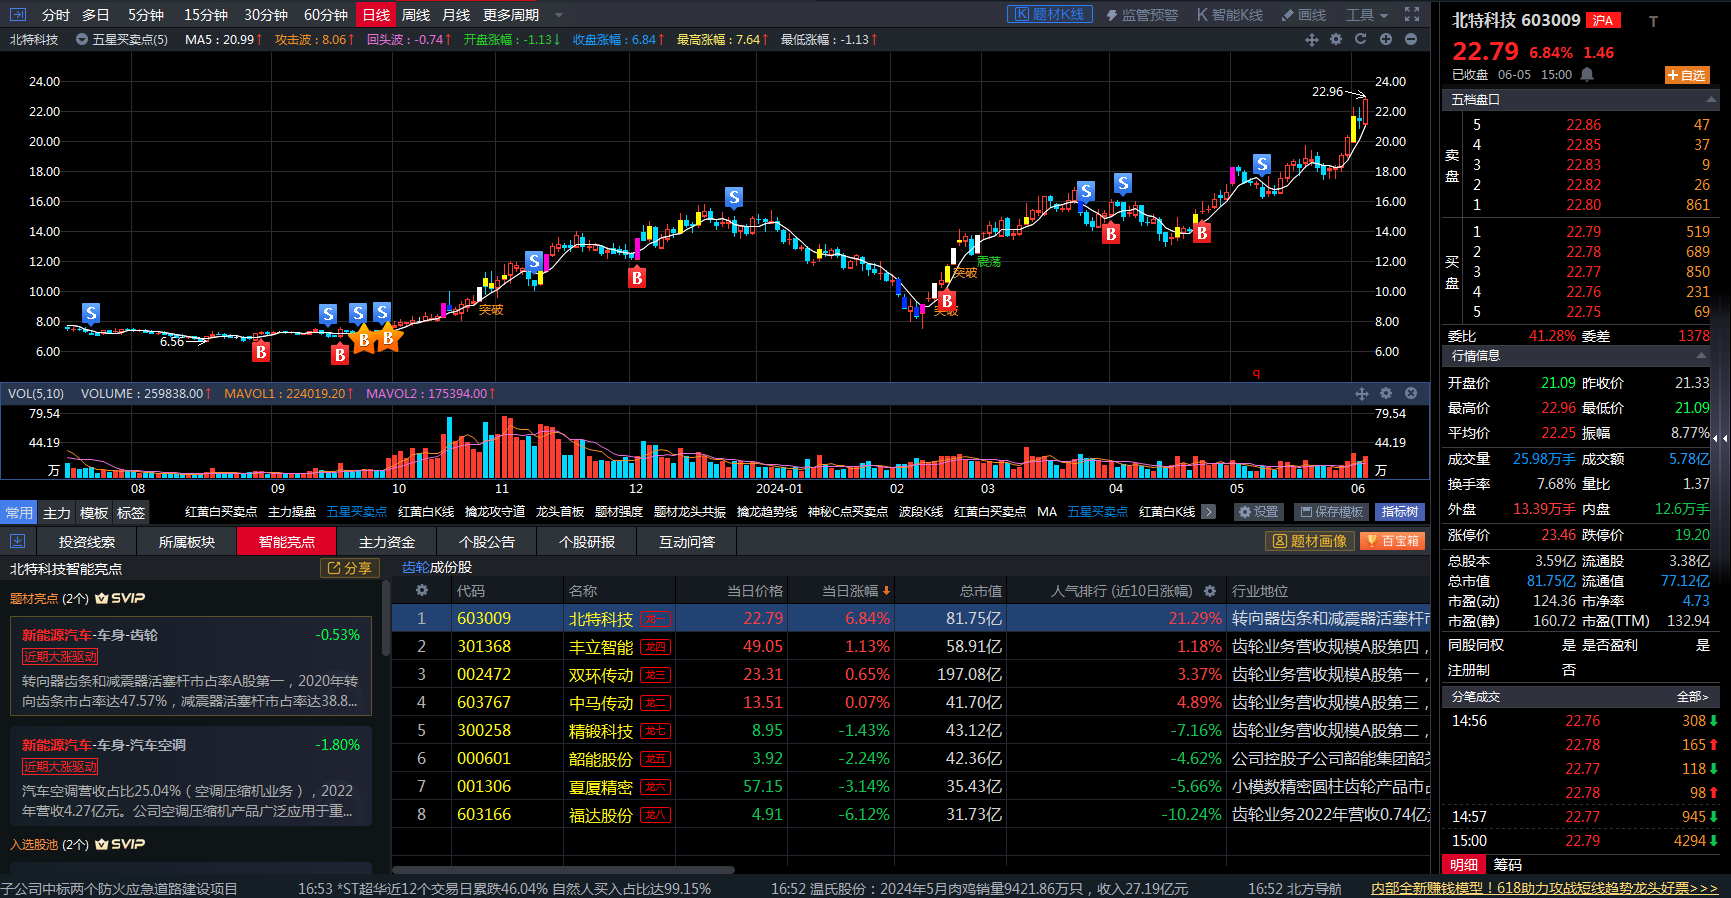Activate the 智能K线 feature
Viewport: 1731px width, 898px height.
1229,15
